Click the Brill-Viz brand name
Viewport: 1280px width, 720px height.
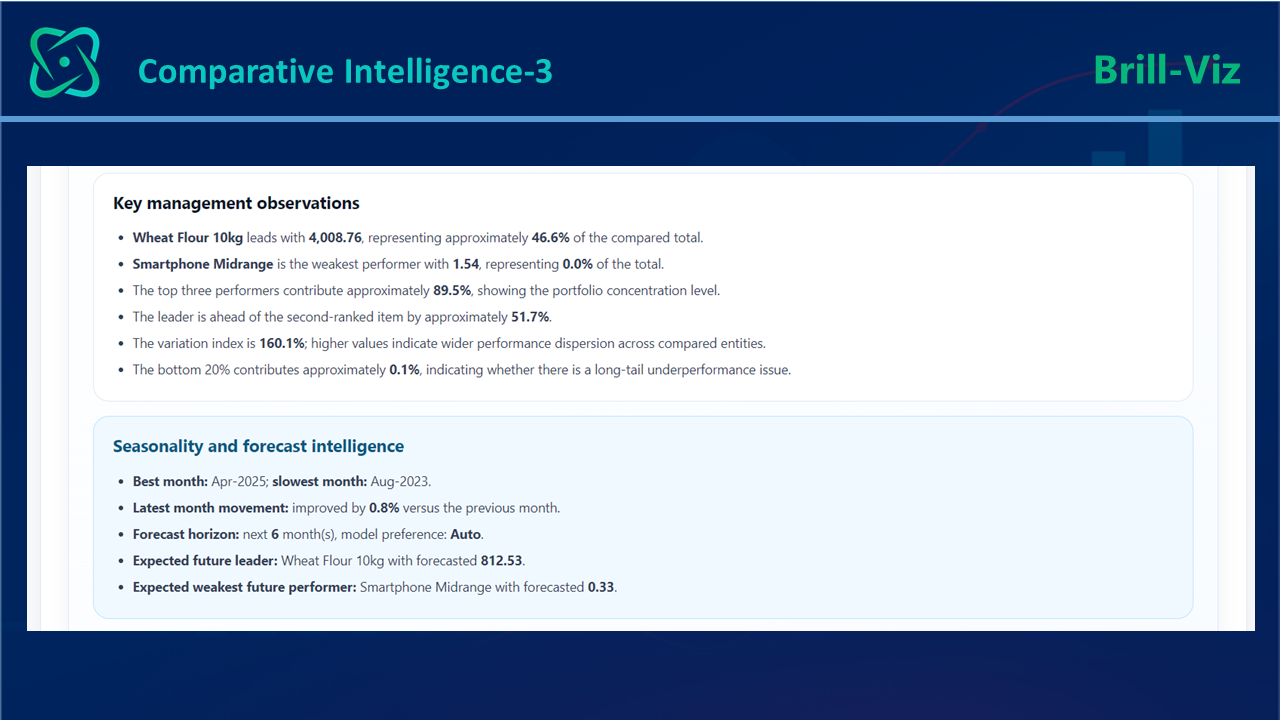point(1167,70)
